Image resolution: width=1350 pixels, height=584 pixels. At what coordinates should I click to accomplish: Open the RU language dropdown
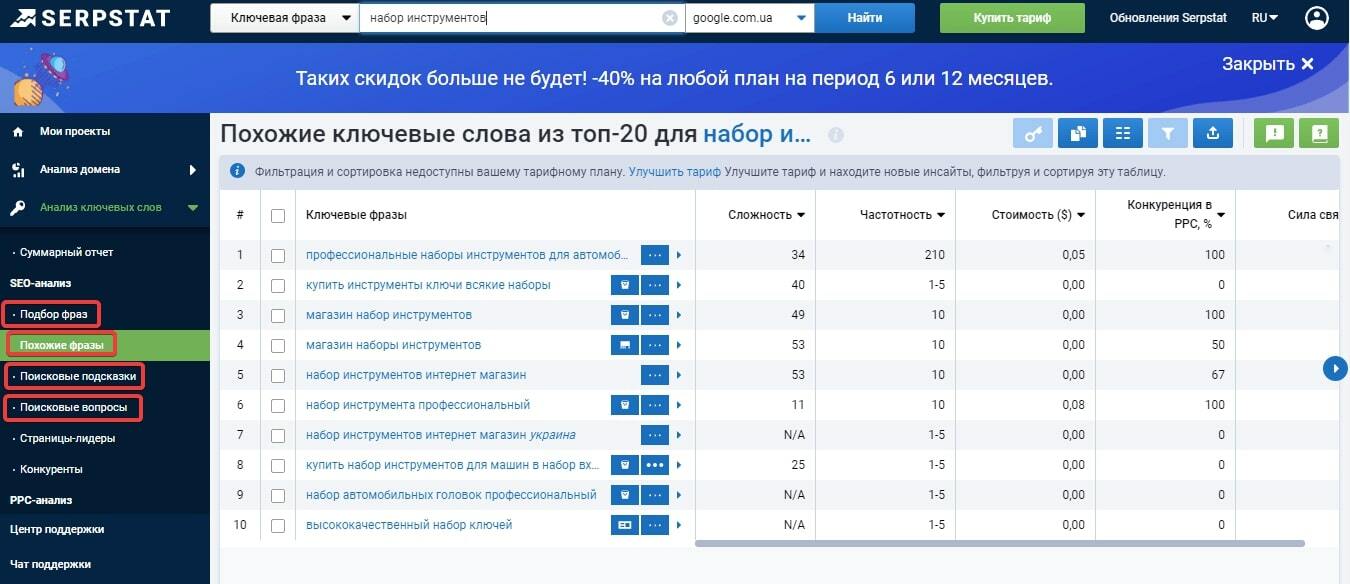[1265, 18]
